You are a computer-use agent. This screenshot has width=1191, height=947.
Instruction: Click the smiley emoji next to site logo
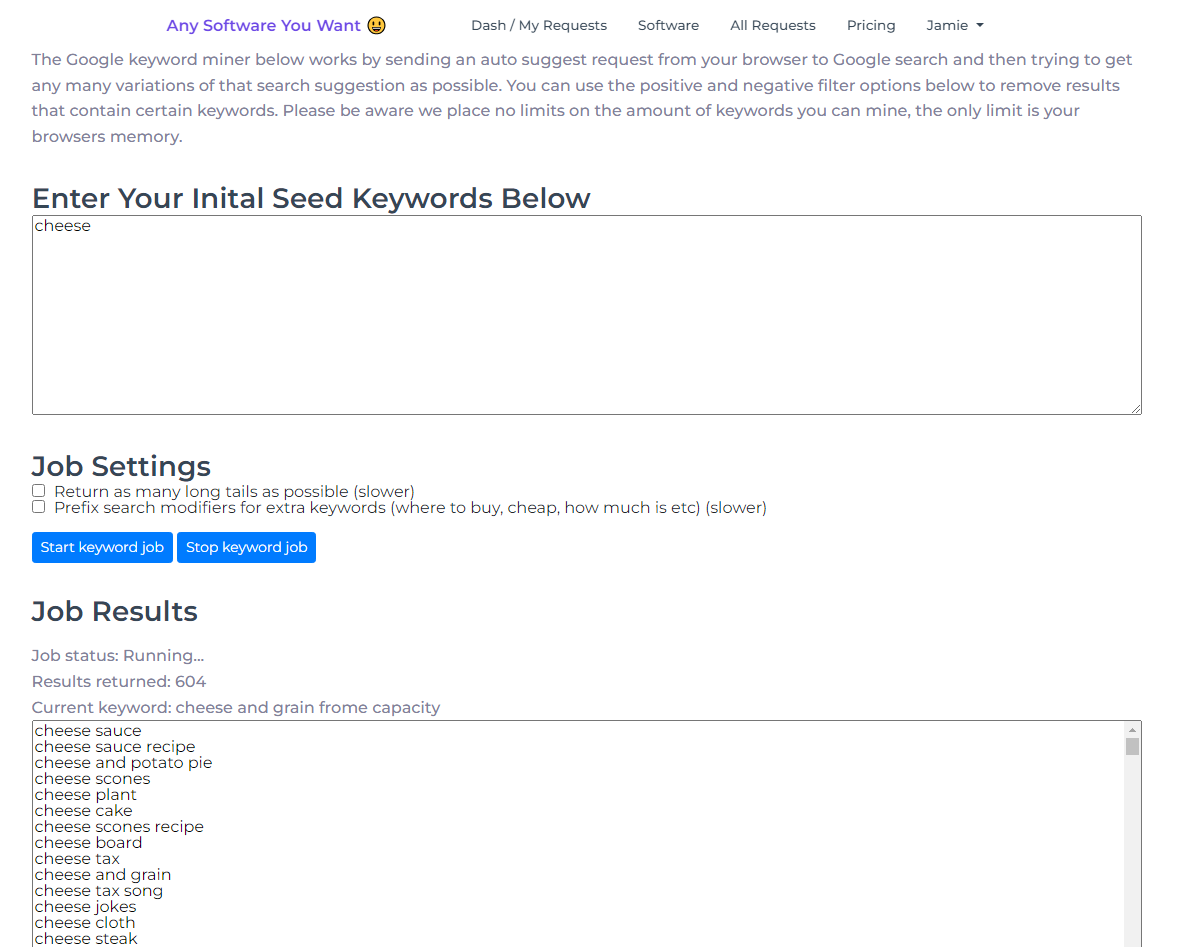(377, 25)
